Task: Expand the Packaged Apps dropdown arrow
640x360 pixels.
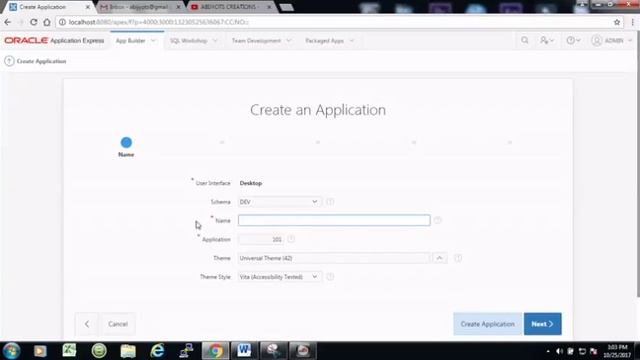Action: 352,41
